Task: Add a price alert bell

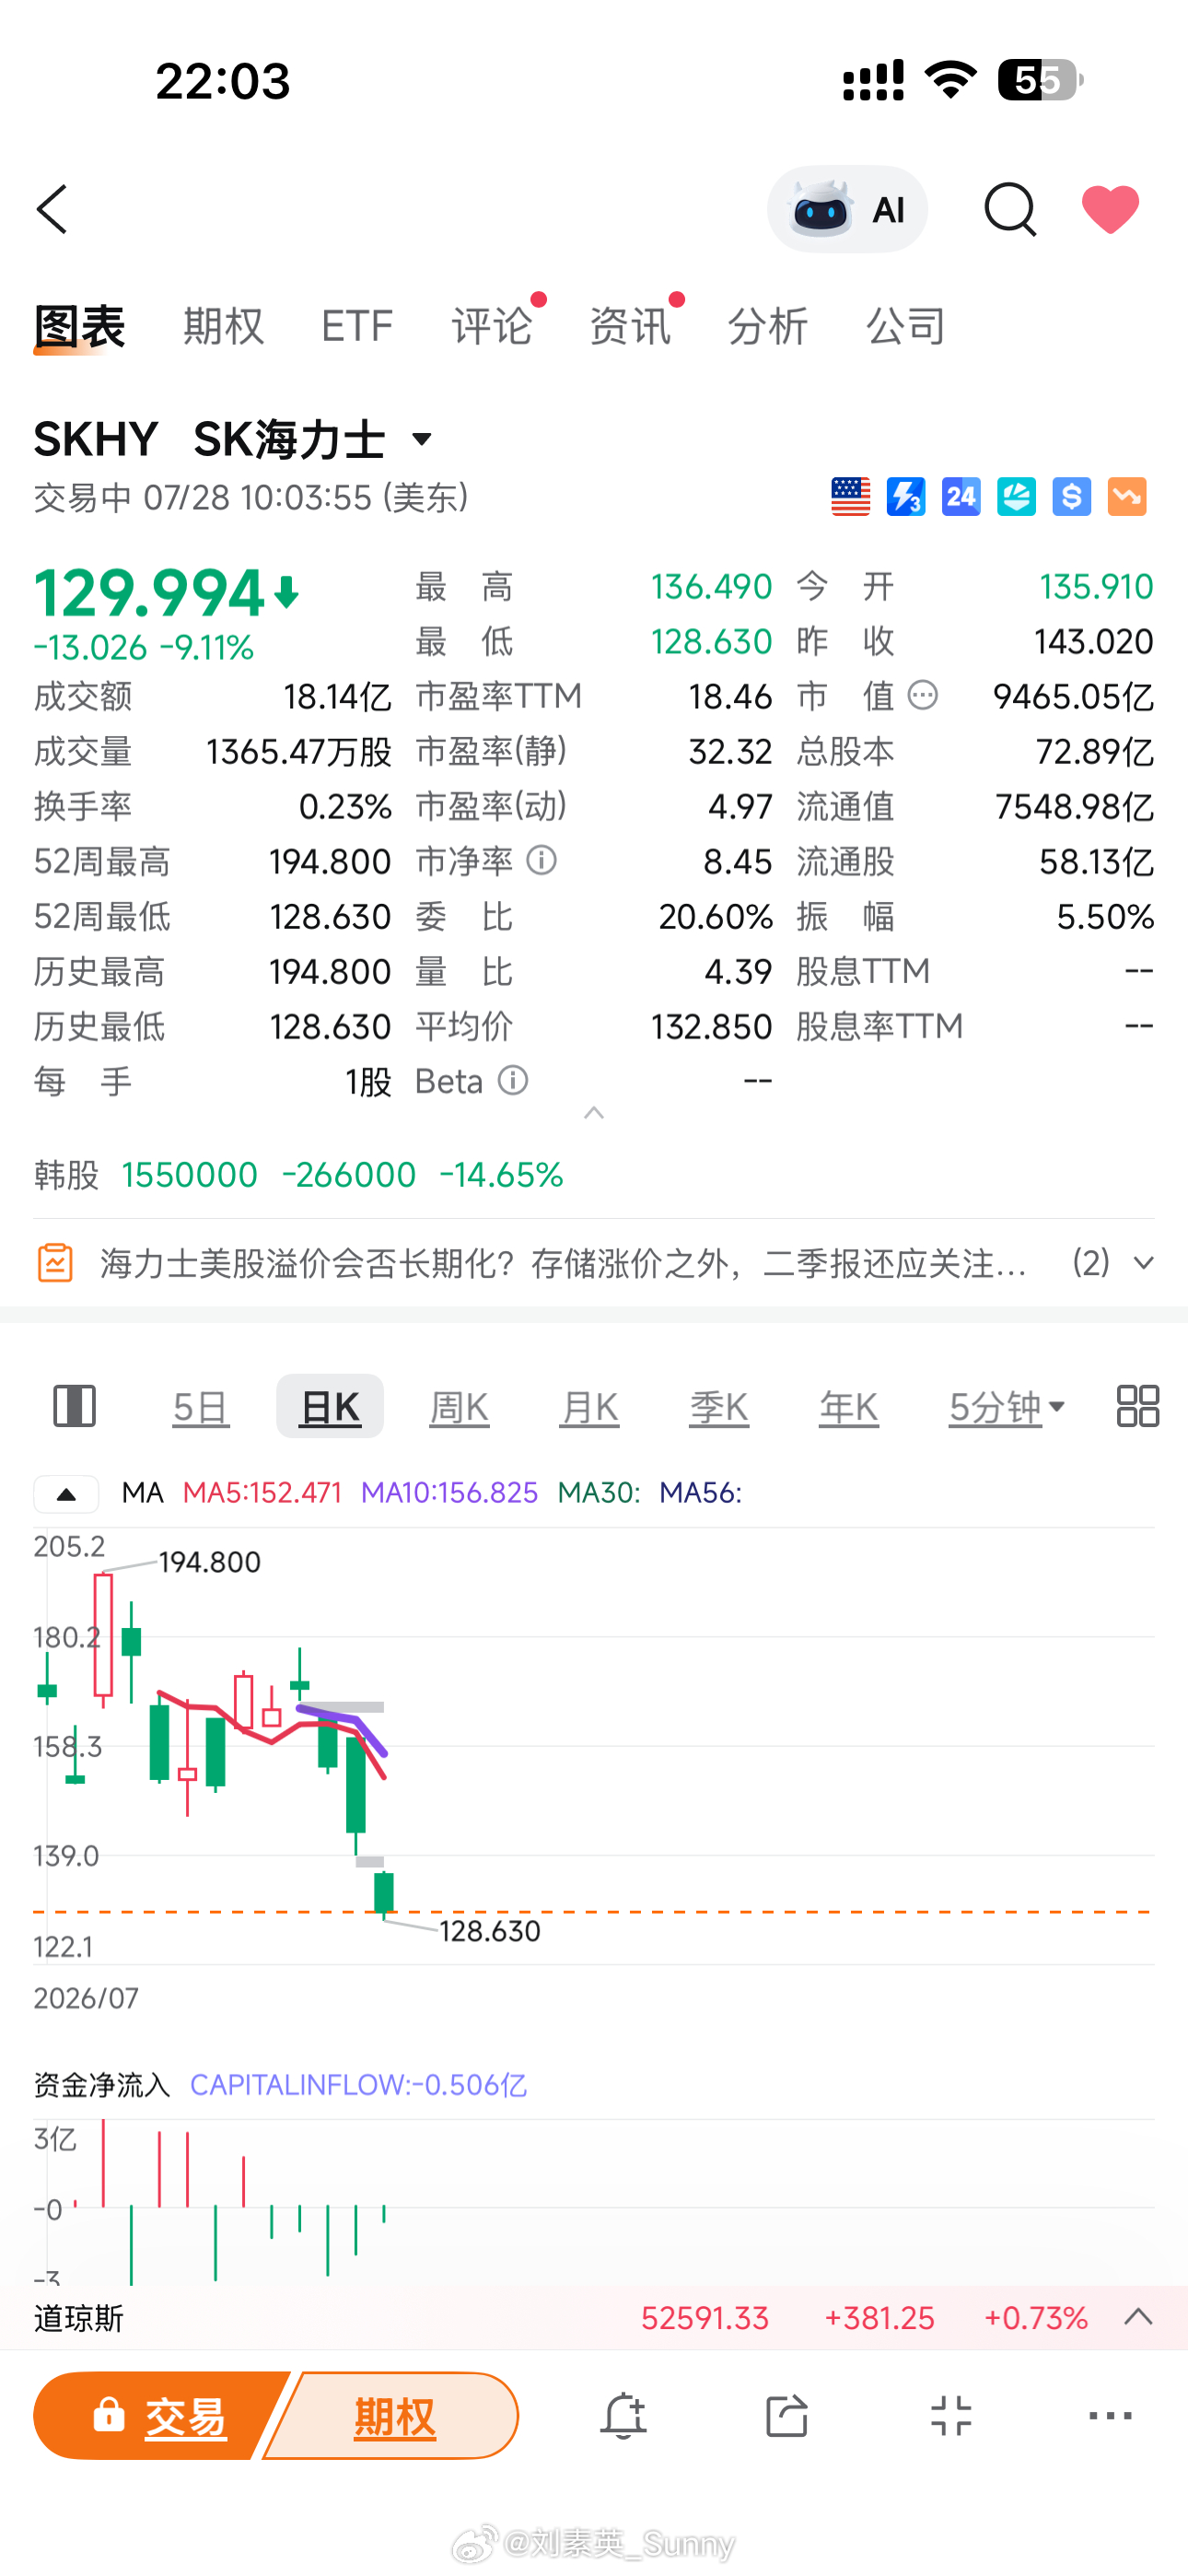Action: pyautogui.click(x=623, y=2417)
